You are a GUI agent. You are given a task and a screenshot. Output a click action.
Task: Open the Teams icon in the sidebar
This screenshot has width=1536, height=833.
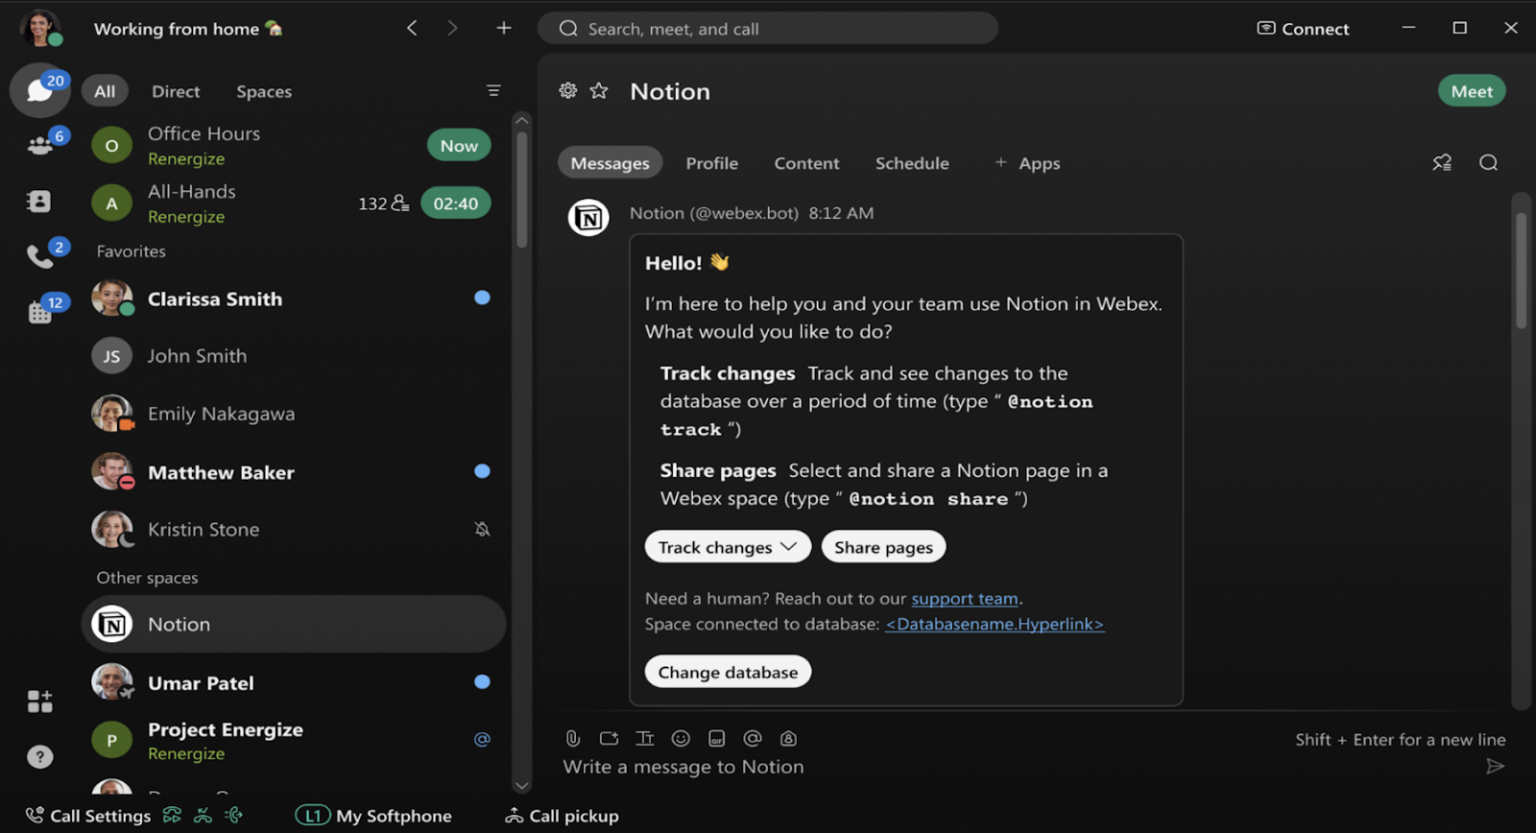click(x=40, y=143)
